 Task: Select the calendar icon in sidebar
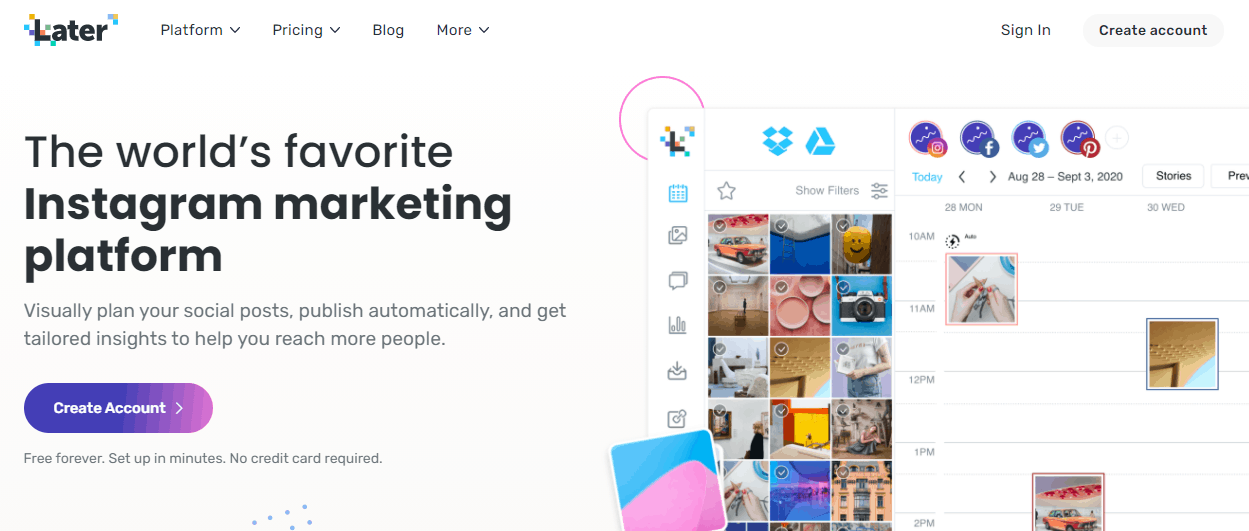point(677,193)
